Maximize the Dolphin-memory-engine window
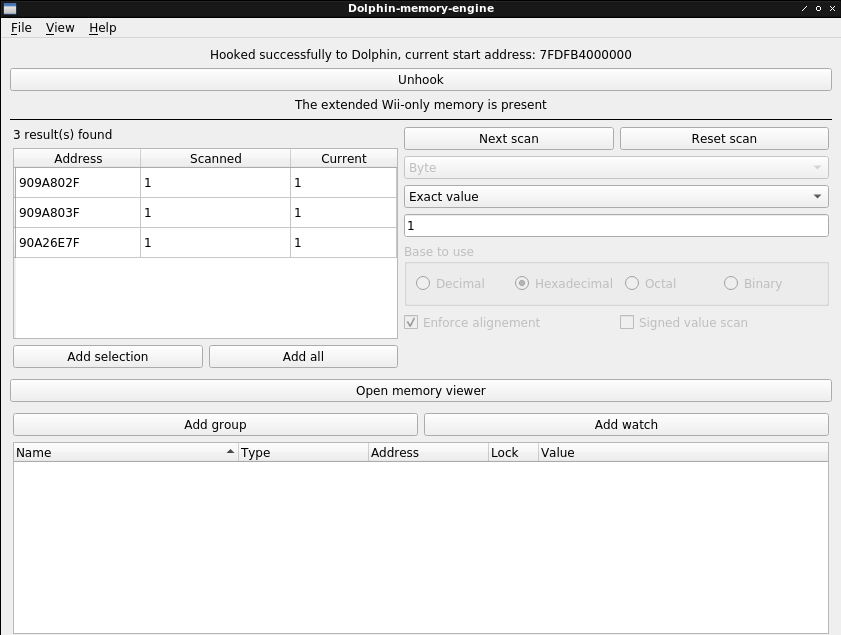Image resolution: width=841 pixels, height=635 pixels. pos(818,9)
